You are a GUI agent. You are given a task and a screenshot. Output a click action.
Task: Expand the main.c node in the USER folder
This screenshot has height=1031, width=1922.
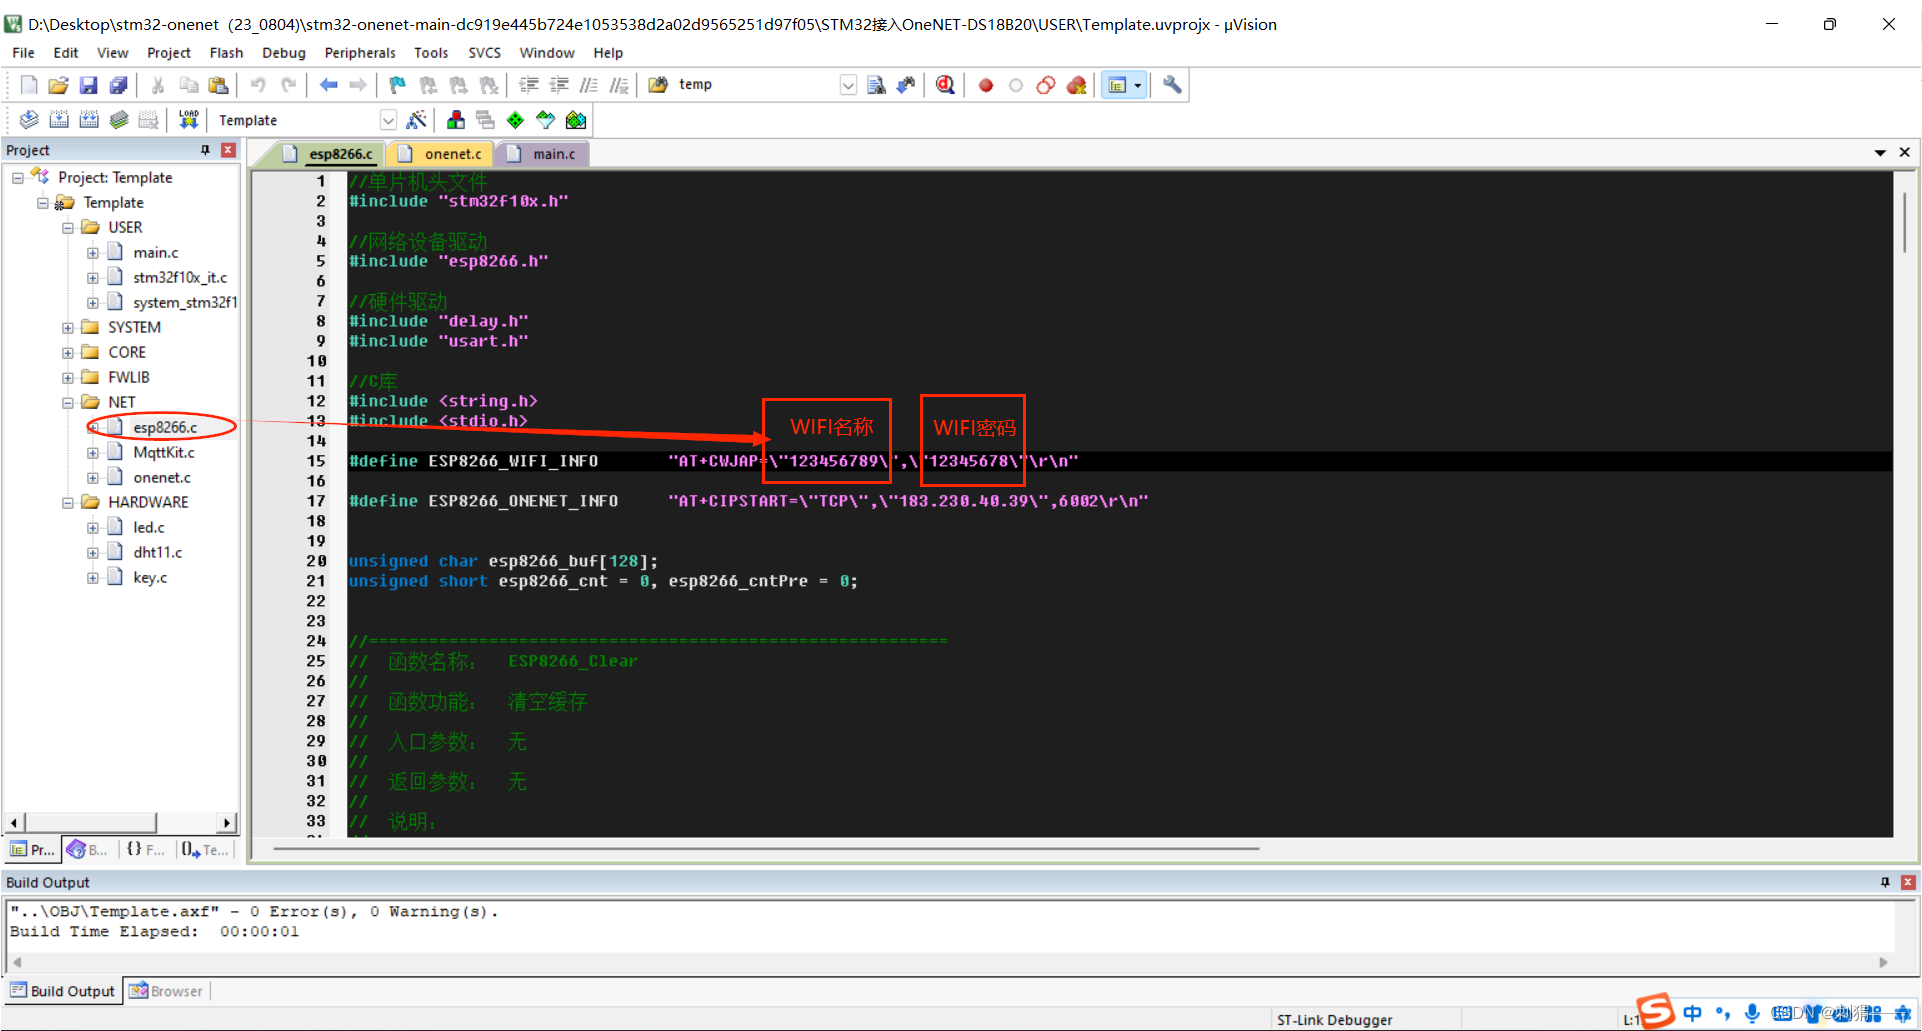click(93, 253)
